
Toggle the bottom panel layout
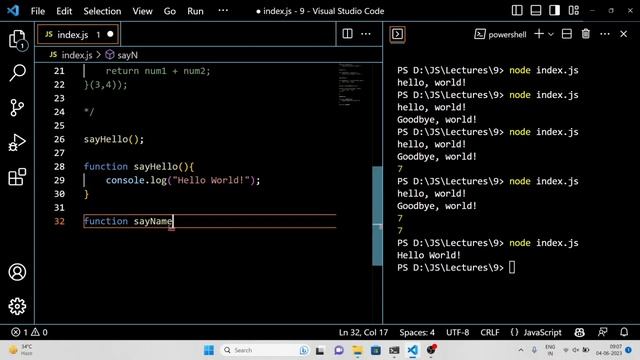point(536,11)
